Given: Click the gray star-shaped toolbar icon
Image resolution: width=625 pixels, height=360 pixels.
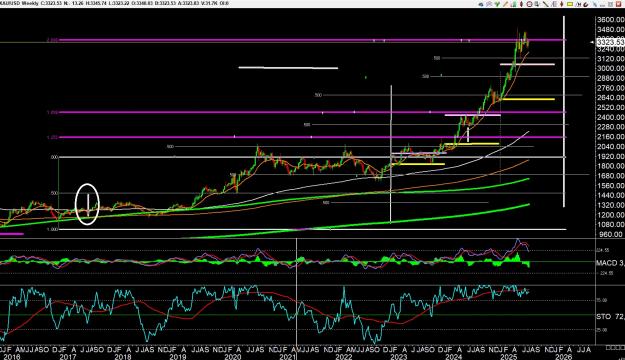Looking at the screenshot, I should (x=489, y=4).
